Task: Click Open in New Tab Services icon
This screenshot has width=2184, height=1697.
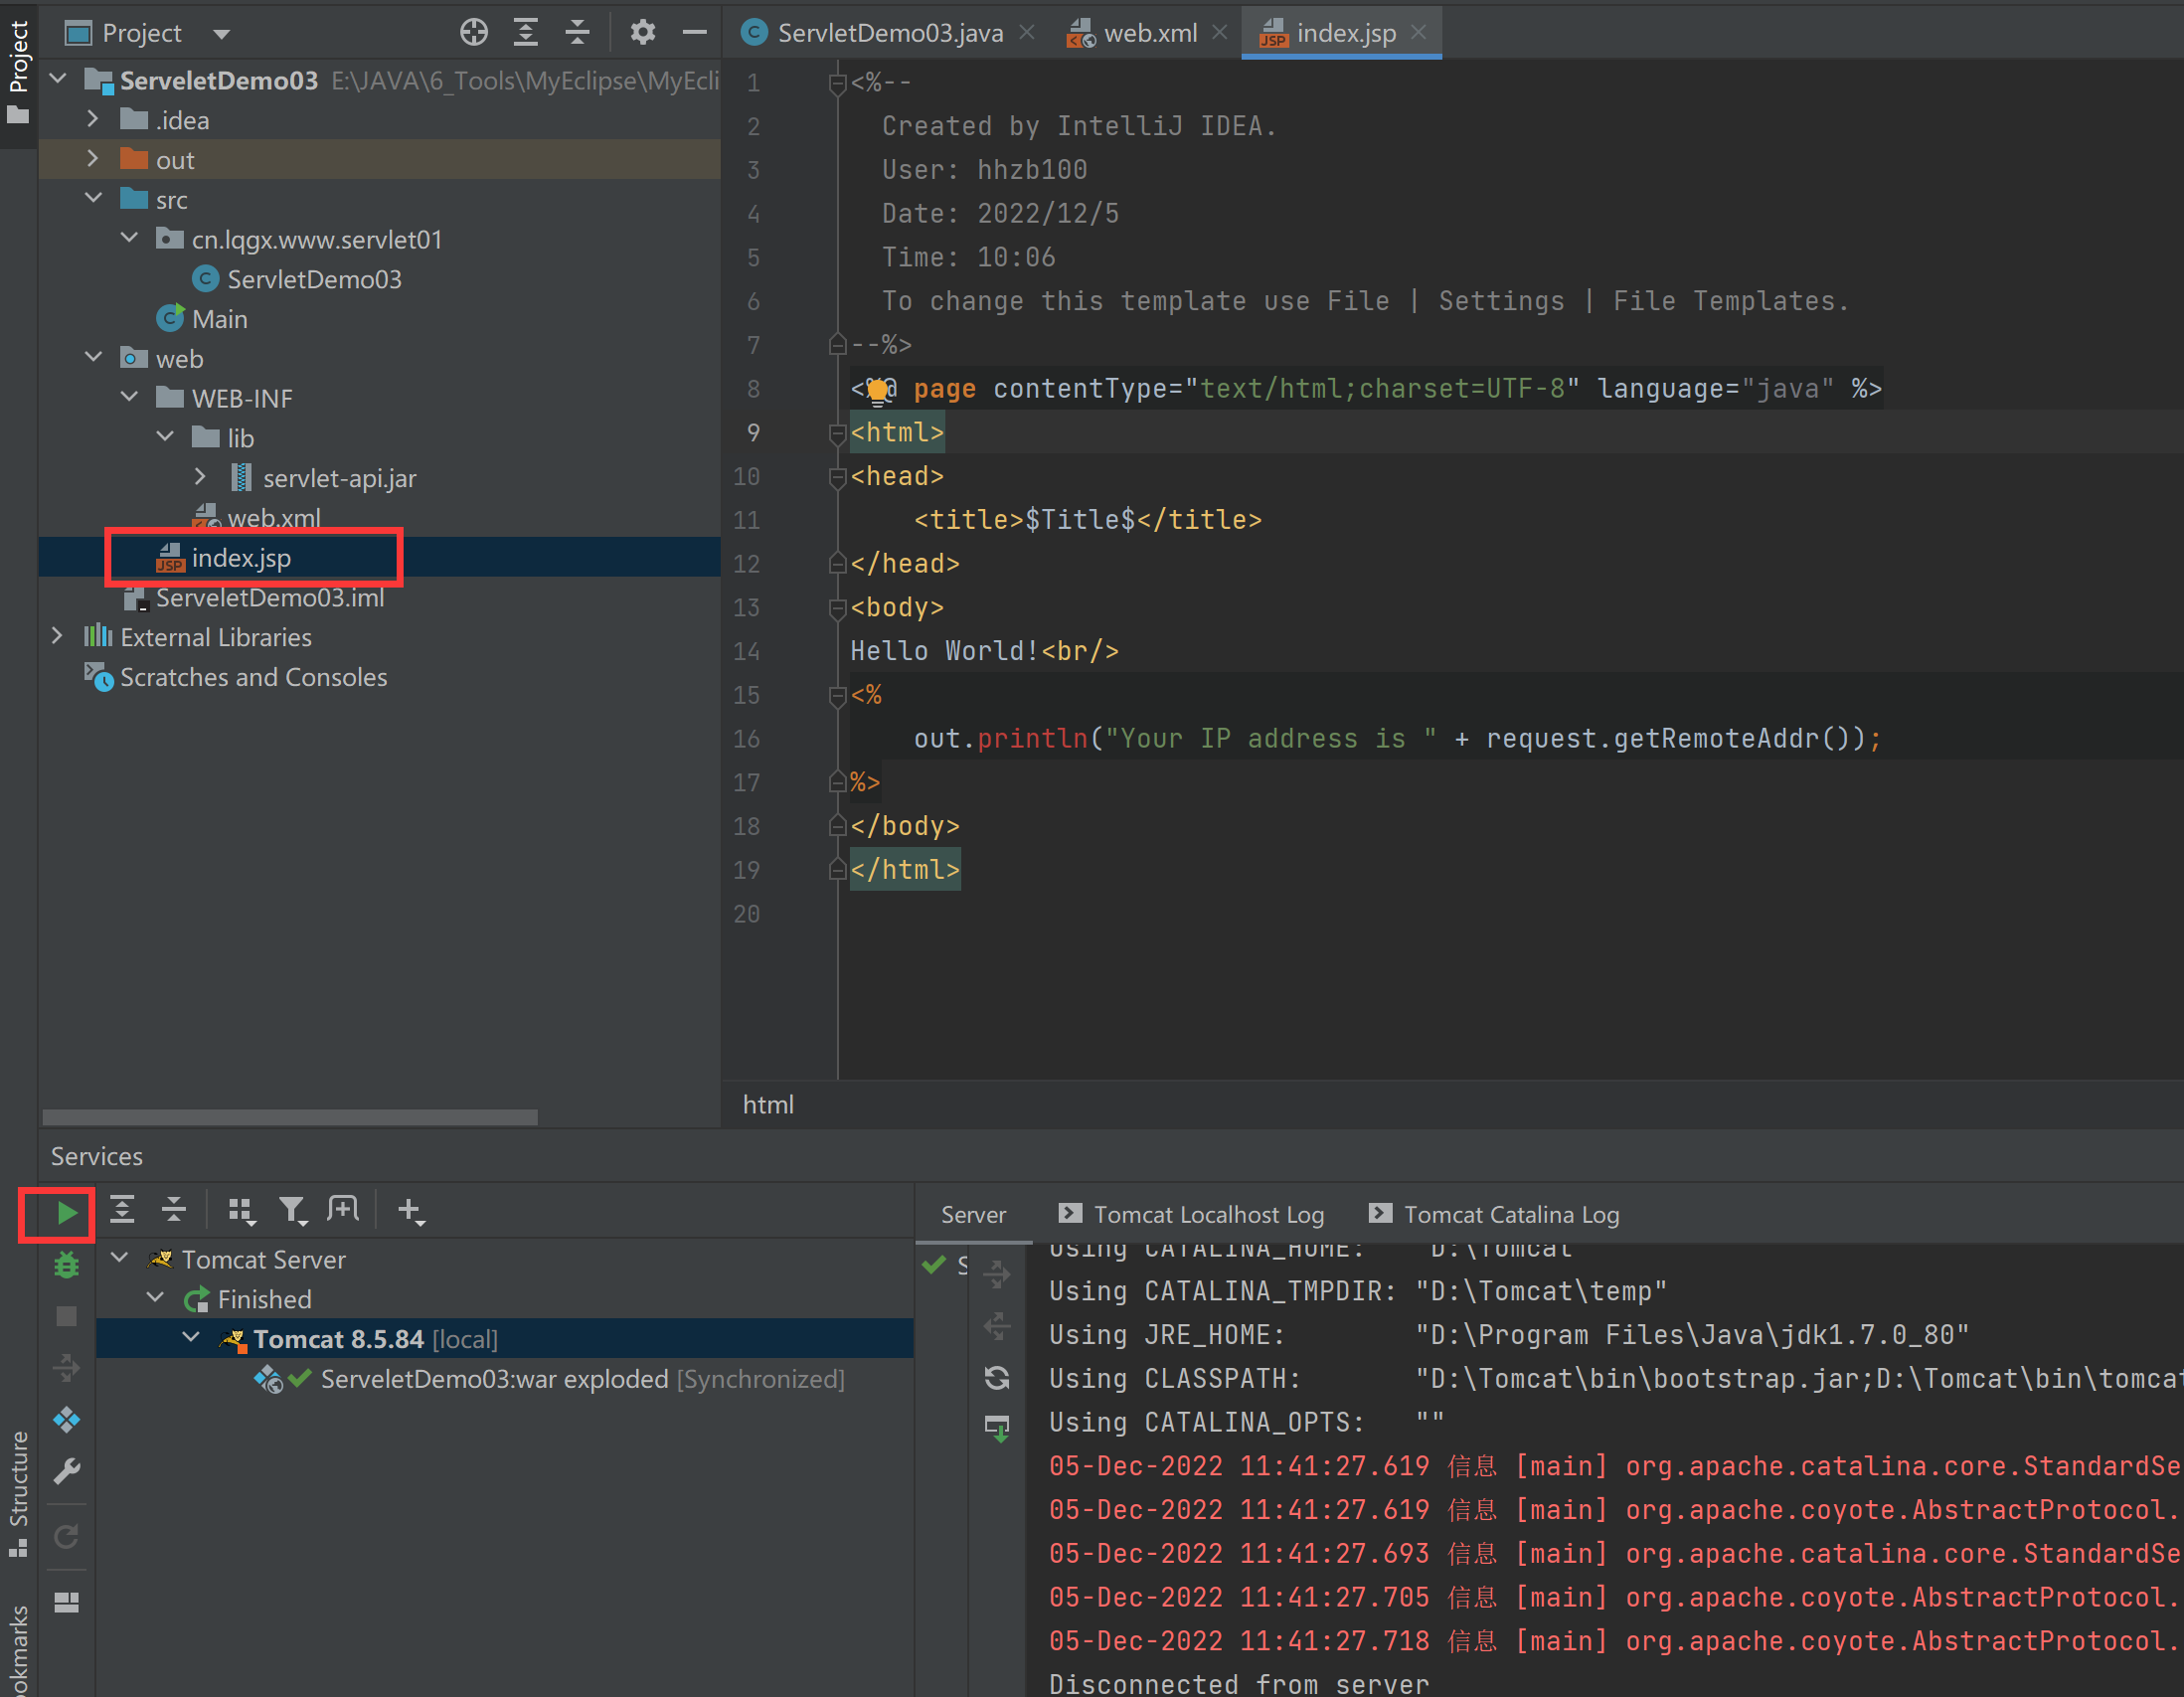Action: pos(343,1210)
